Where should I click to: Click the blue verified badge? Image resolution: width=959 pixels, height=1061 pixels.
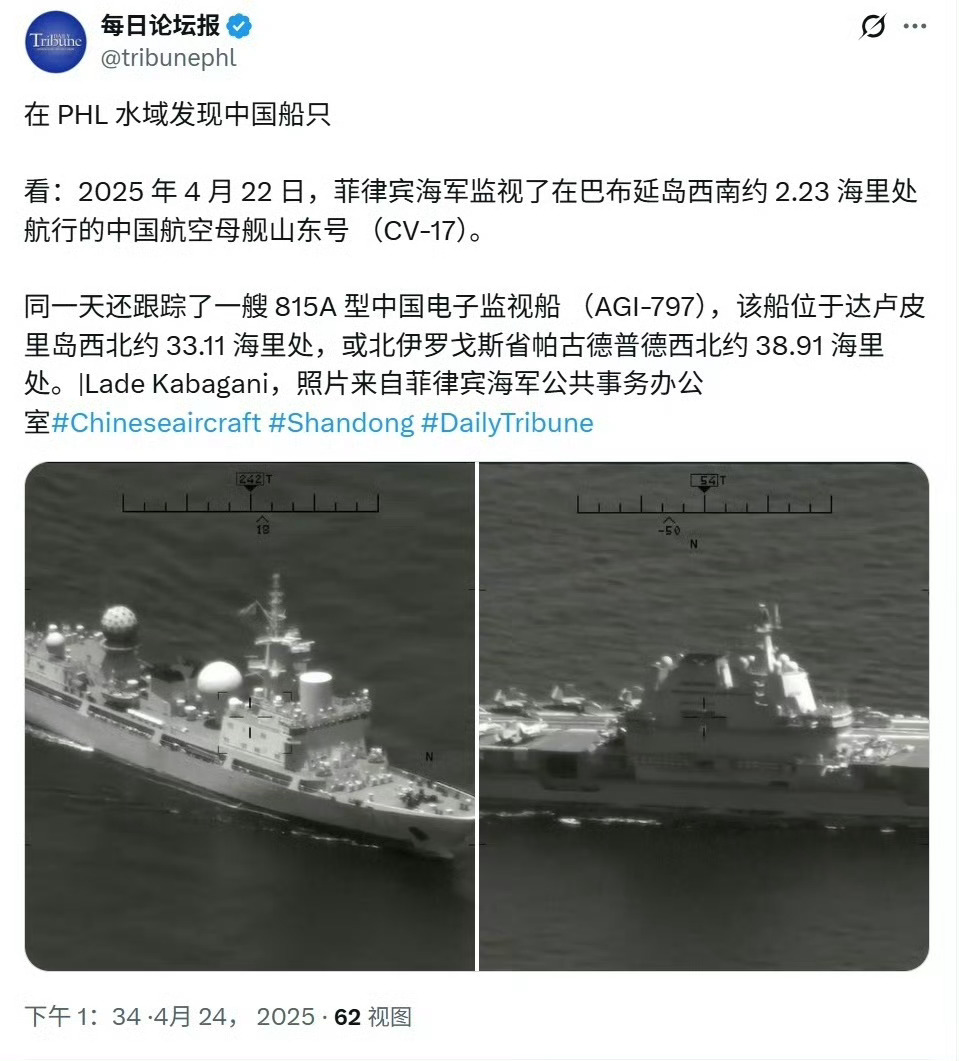pyautogui.click(x=239, y=26)
